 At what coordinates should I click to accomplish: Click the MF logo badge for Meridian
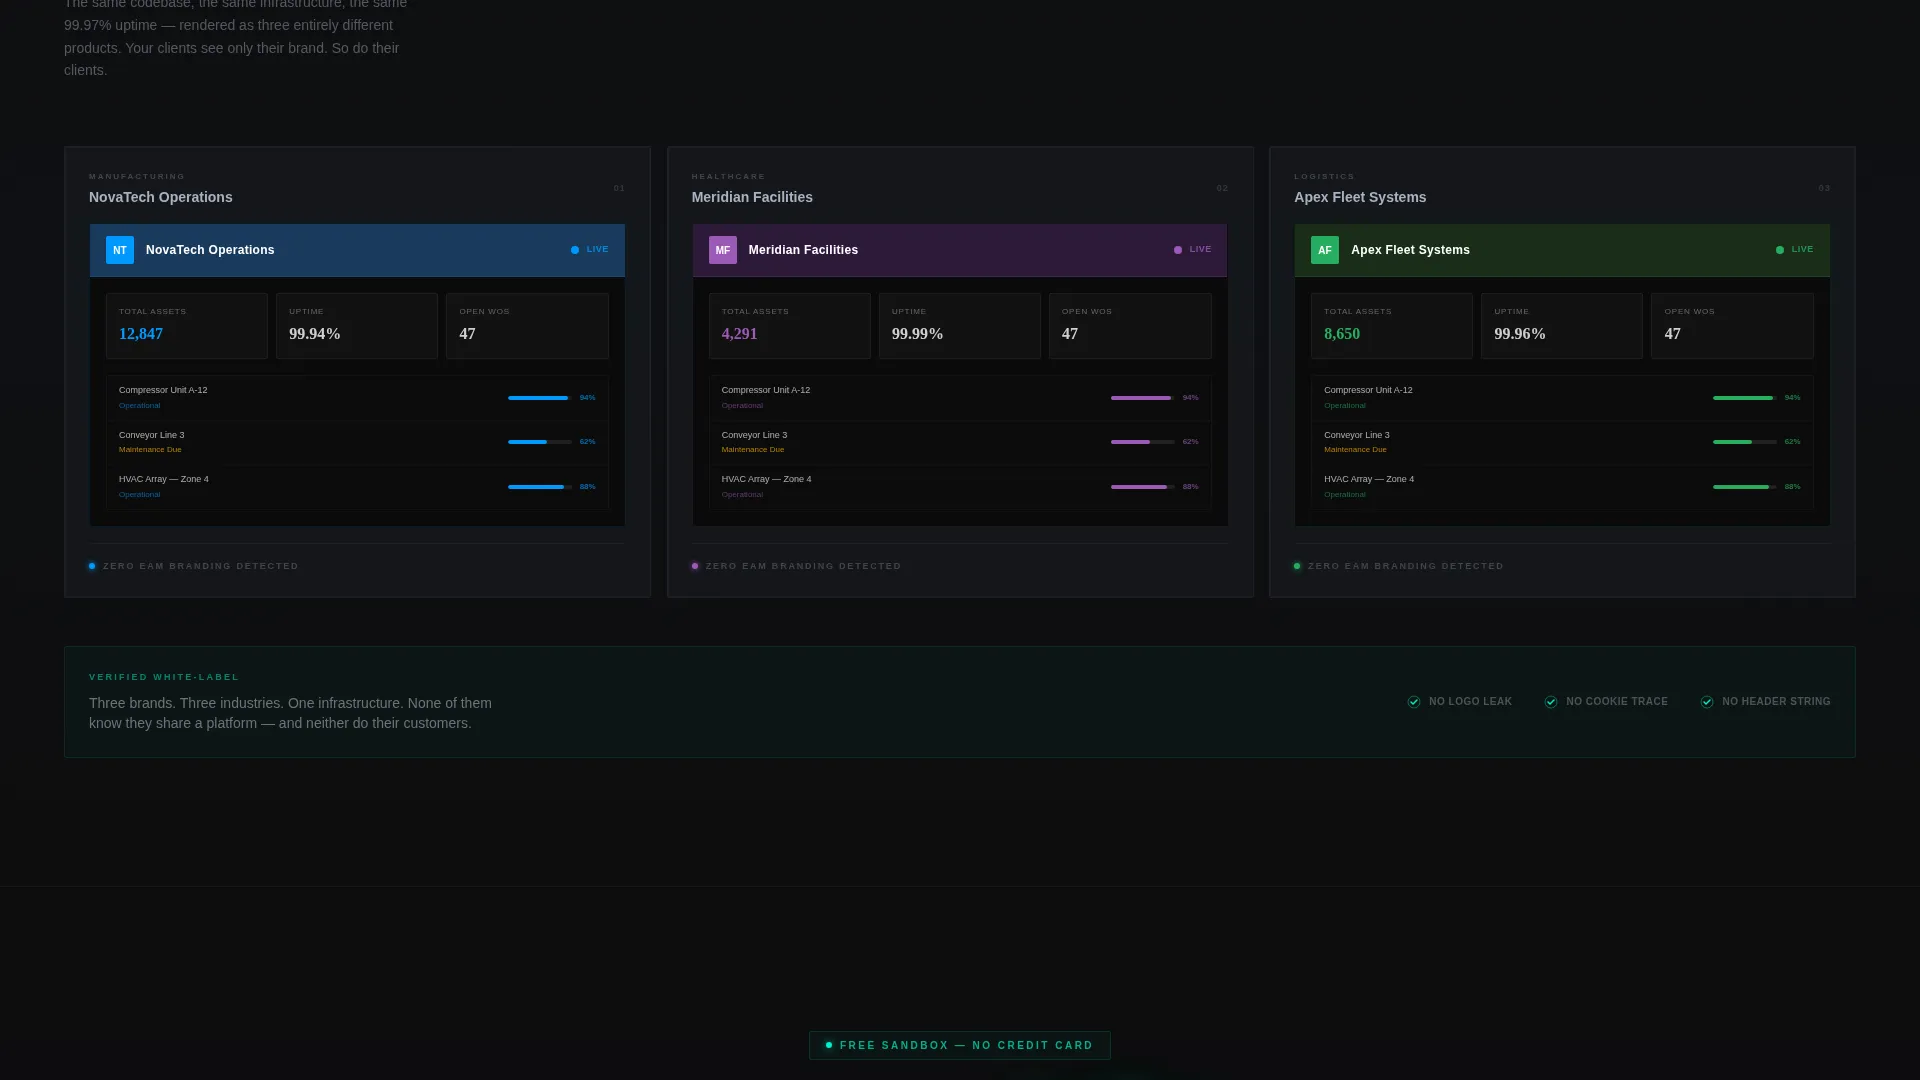[x=722, y=250]
